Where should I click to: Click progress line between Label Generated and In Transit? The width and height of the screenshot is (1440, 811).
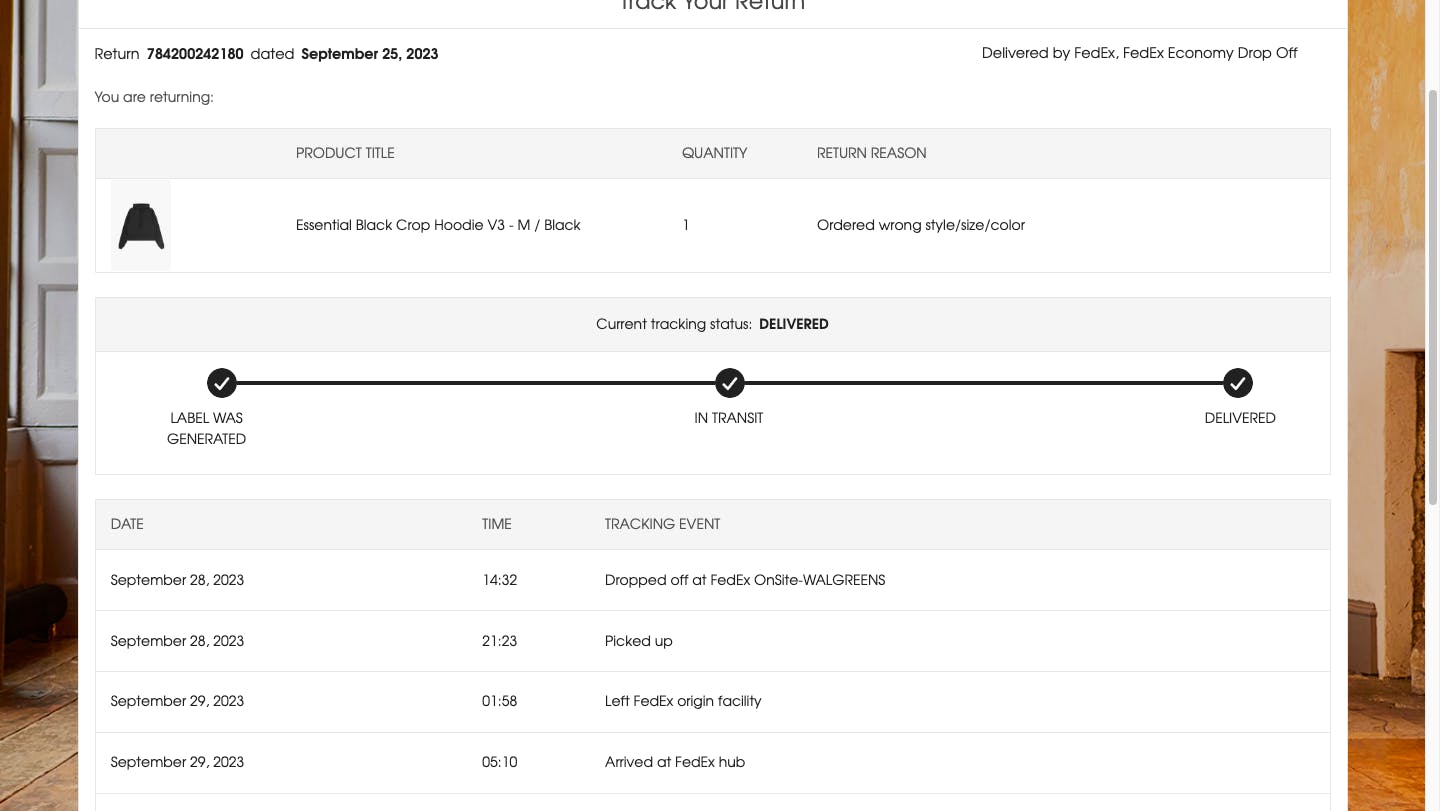476,383
